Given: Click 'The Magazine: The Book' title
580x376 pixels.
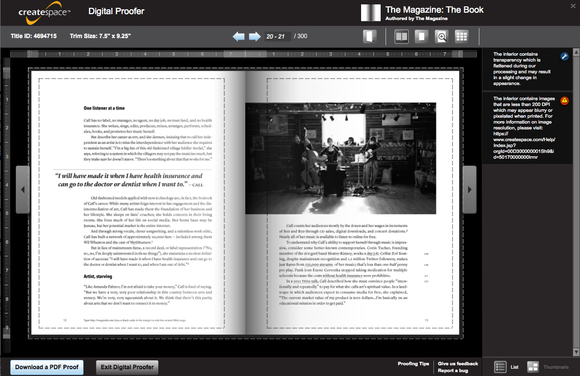Looking at the screenshot, I should pyautogui.click(x=434, y=10).
